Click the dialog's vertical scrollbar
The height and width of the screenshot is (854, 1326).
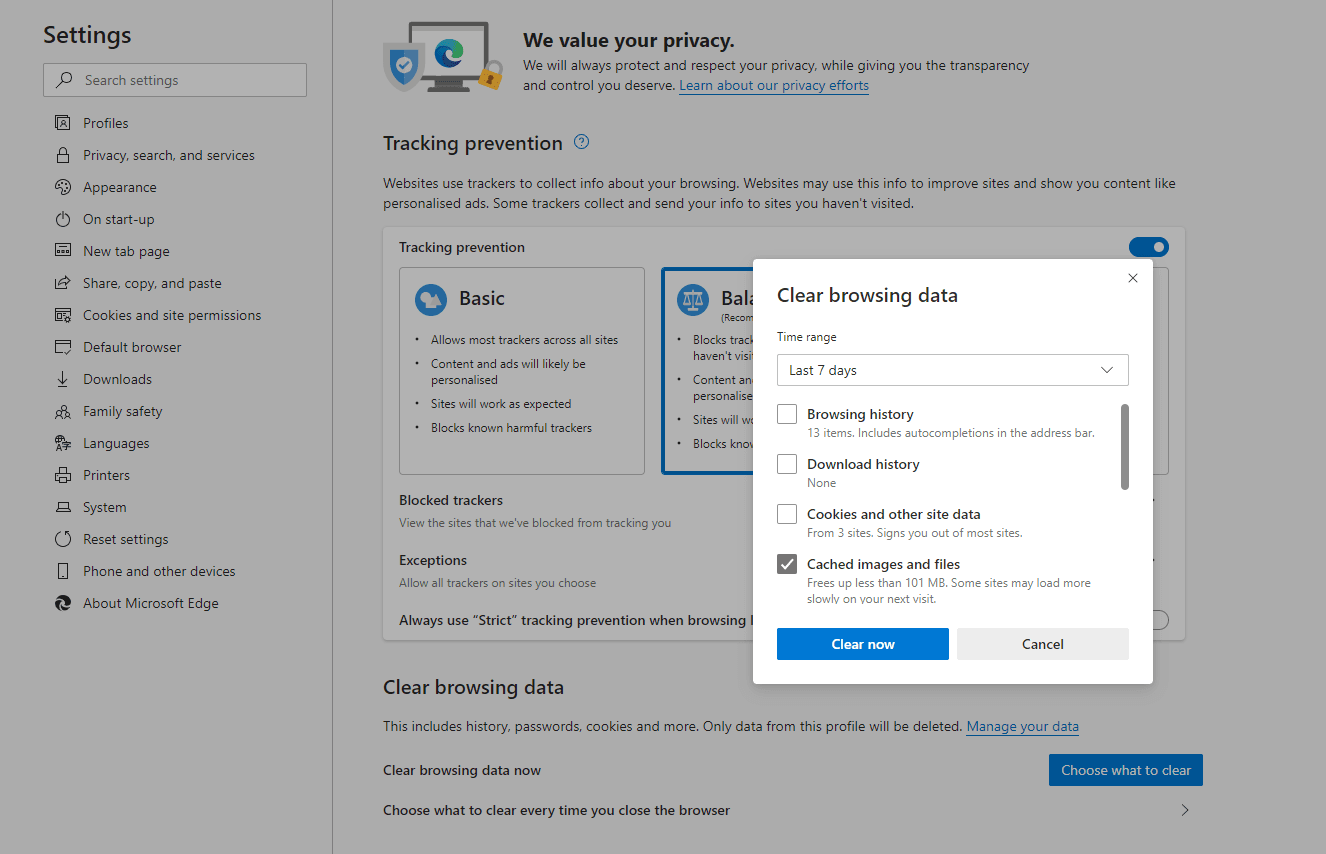(x=1125, y=447)
